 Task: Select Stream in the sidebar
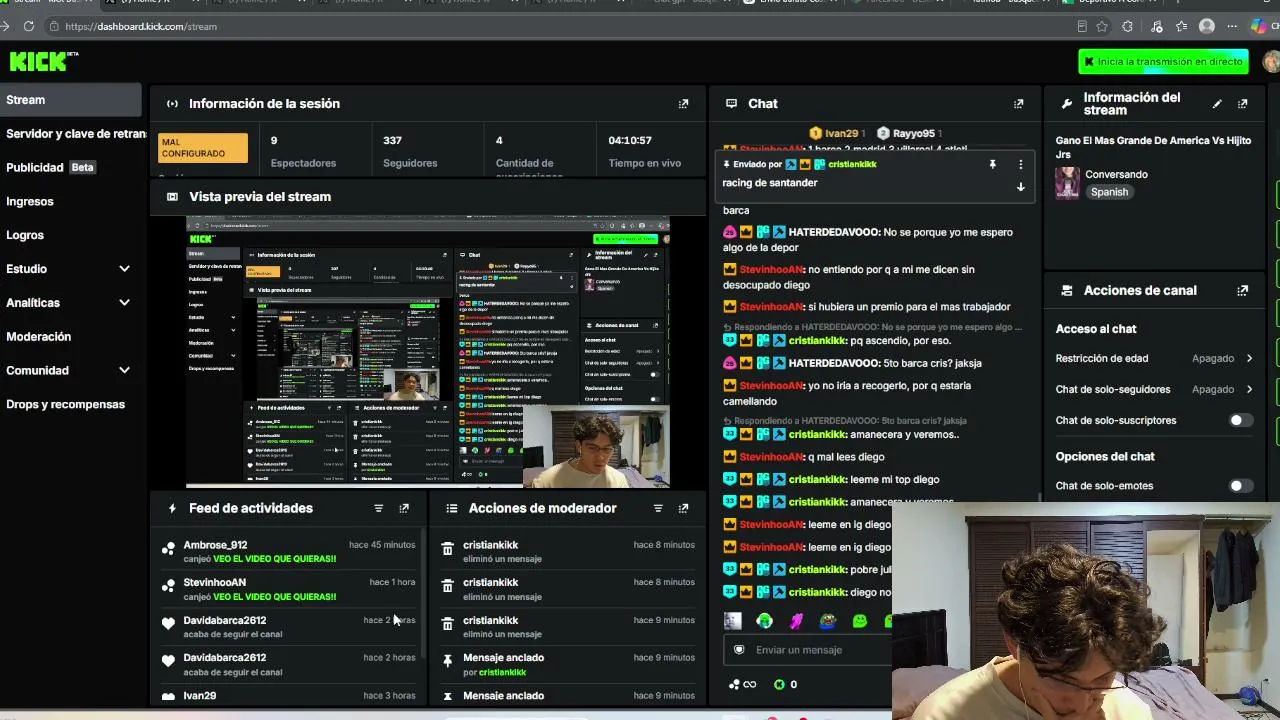coord(71,100)
